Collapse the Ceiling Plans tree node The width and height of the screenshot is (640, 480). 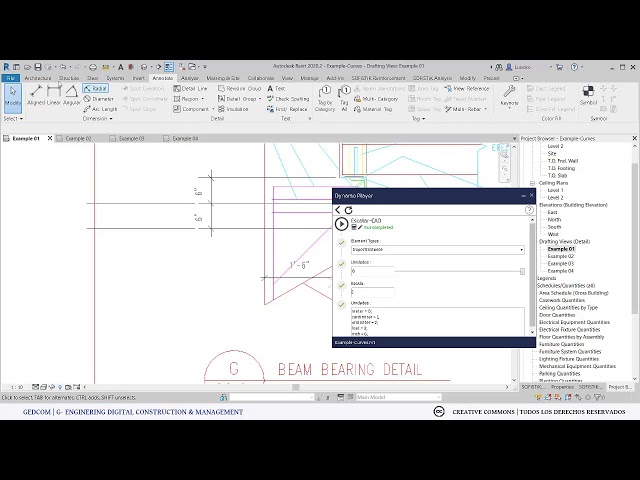(x=532, y=183)
